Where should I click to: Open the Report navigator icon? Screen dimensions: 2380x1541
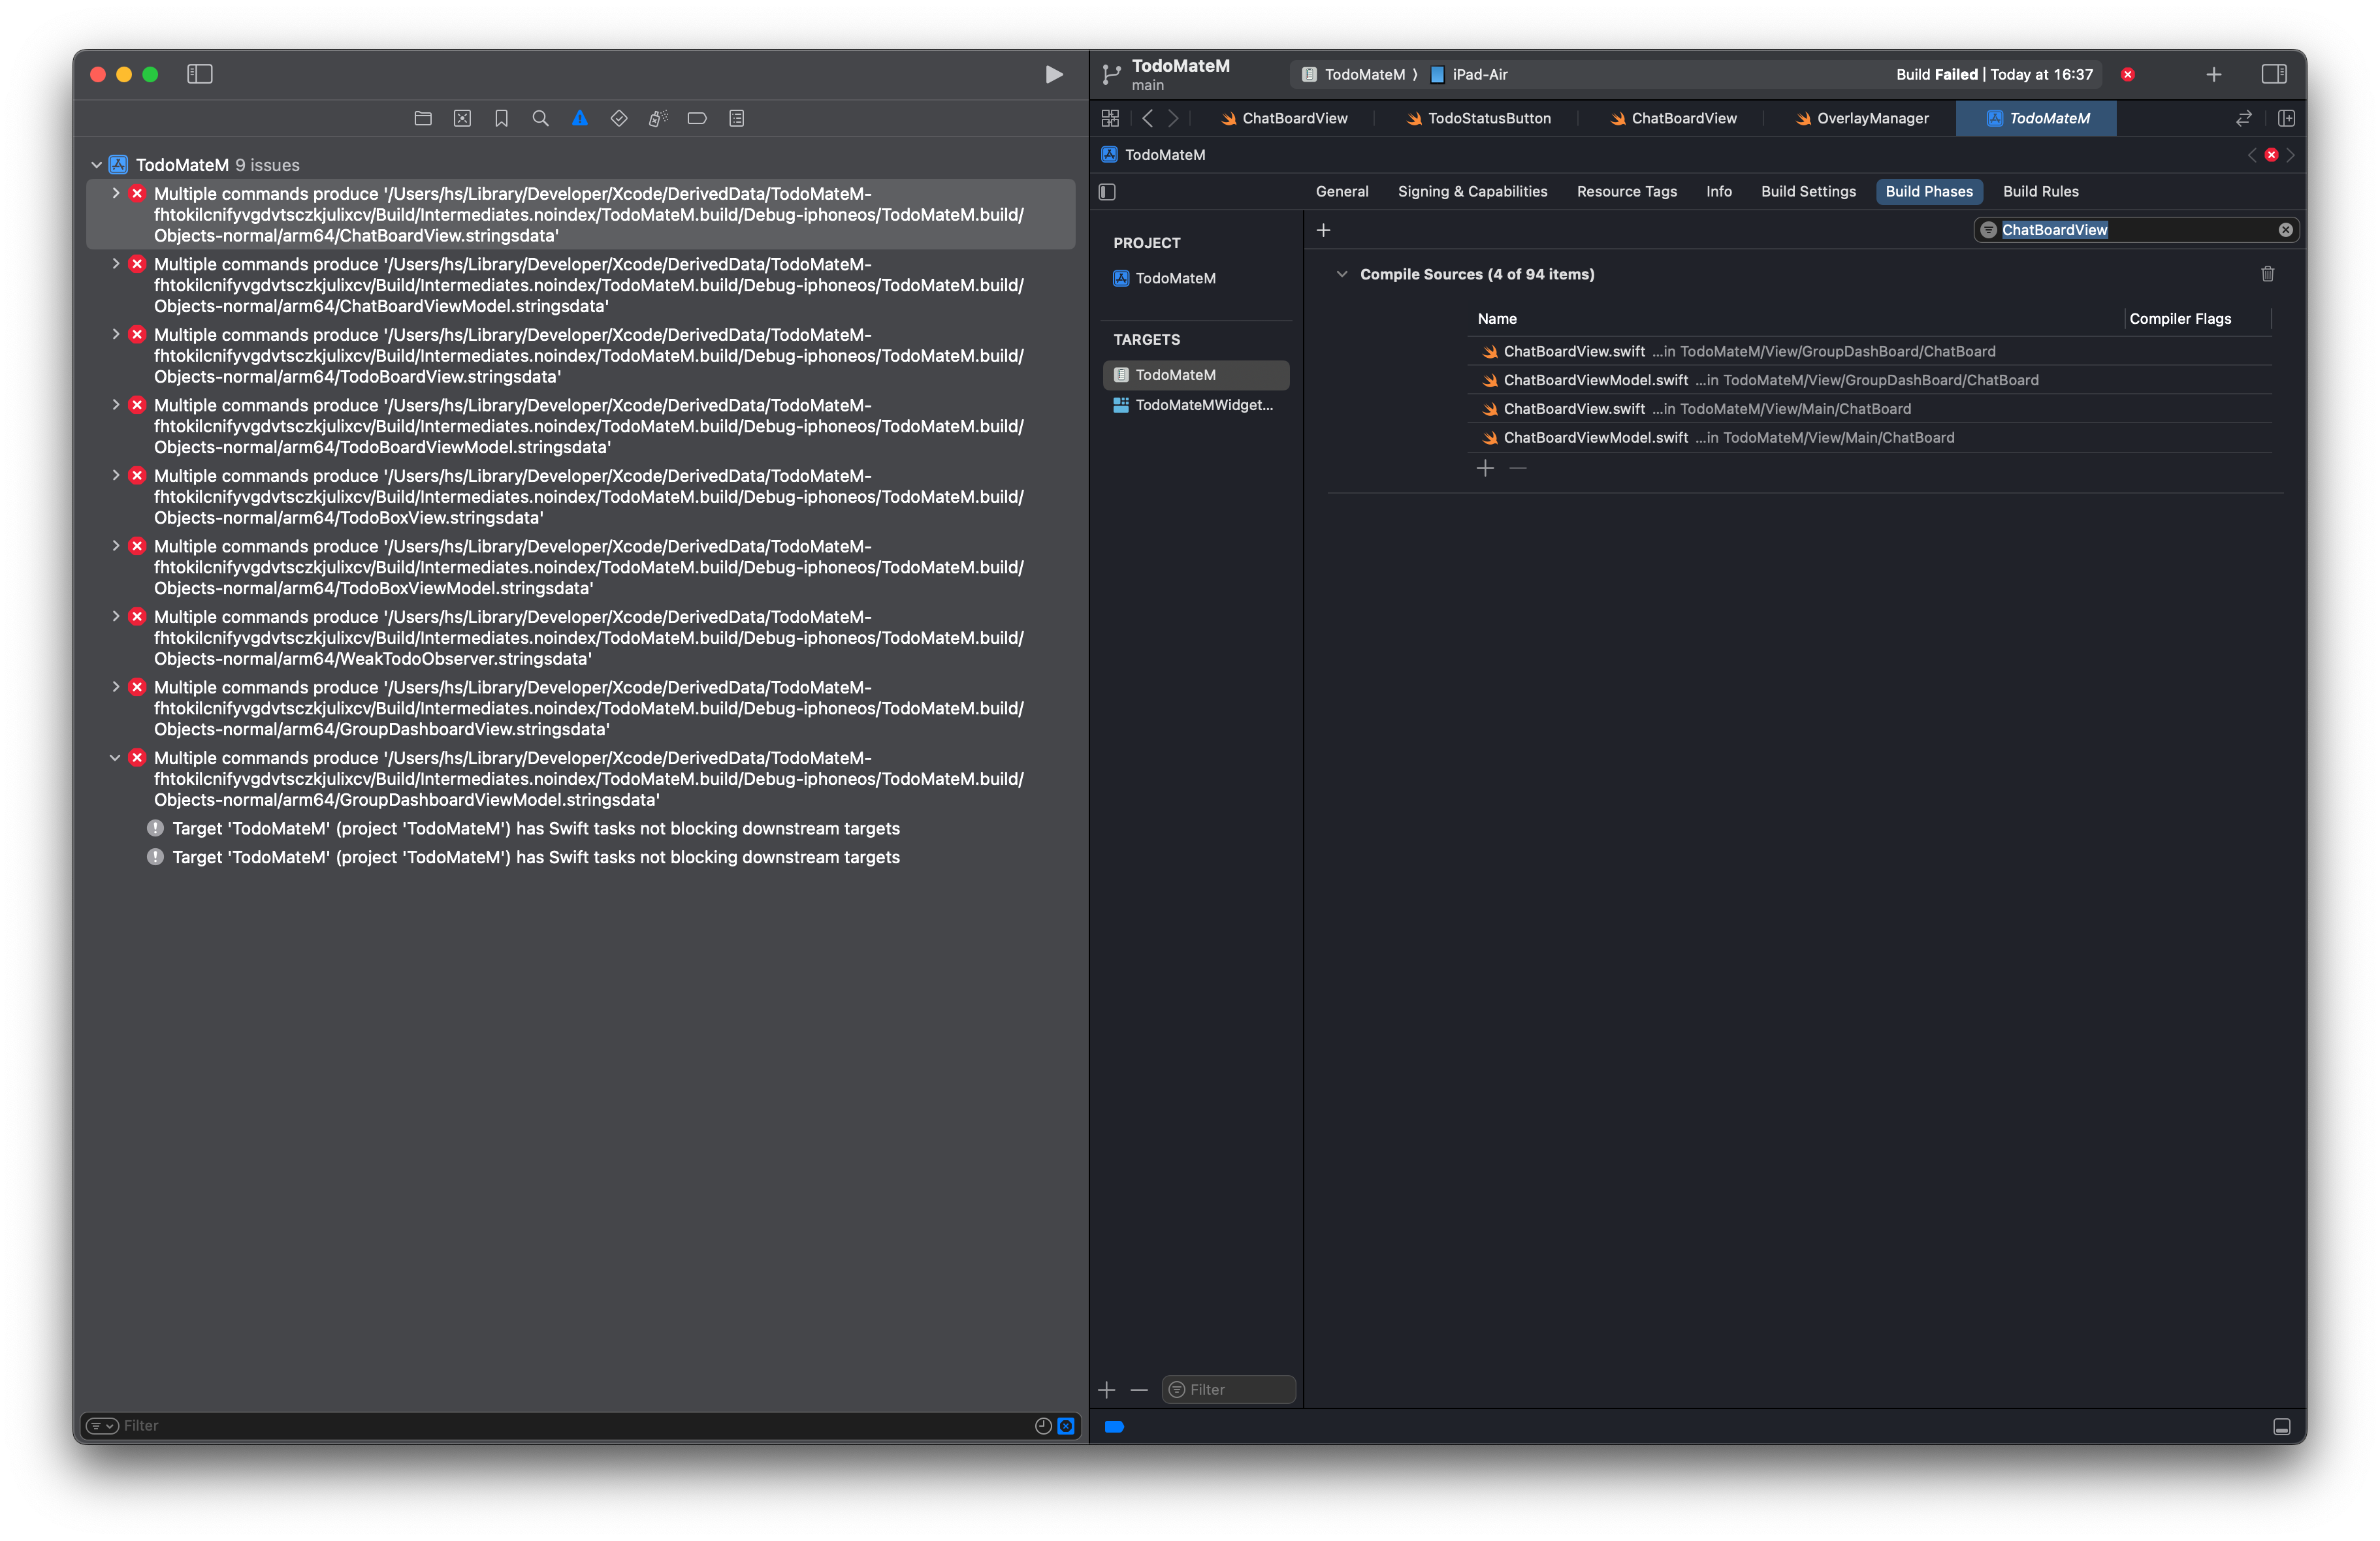[x=736, y=118]
